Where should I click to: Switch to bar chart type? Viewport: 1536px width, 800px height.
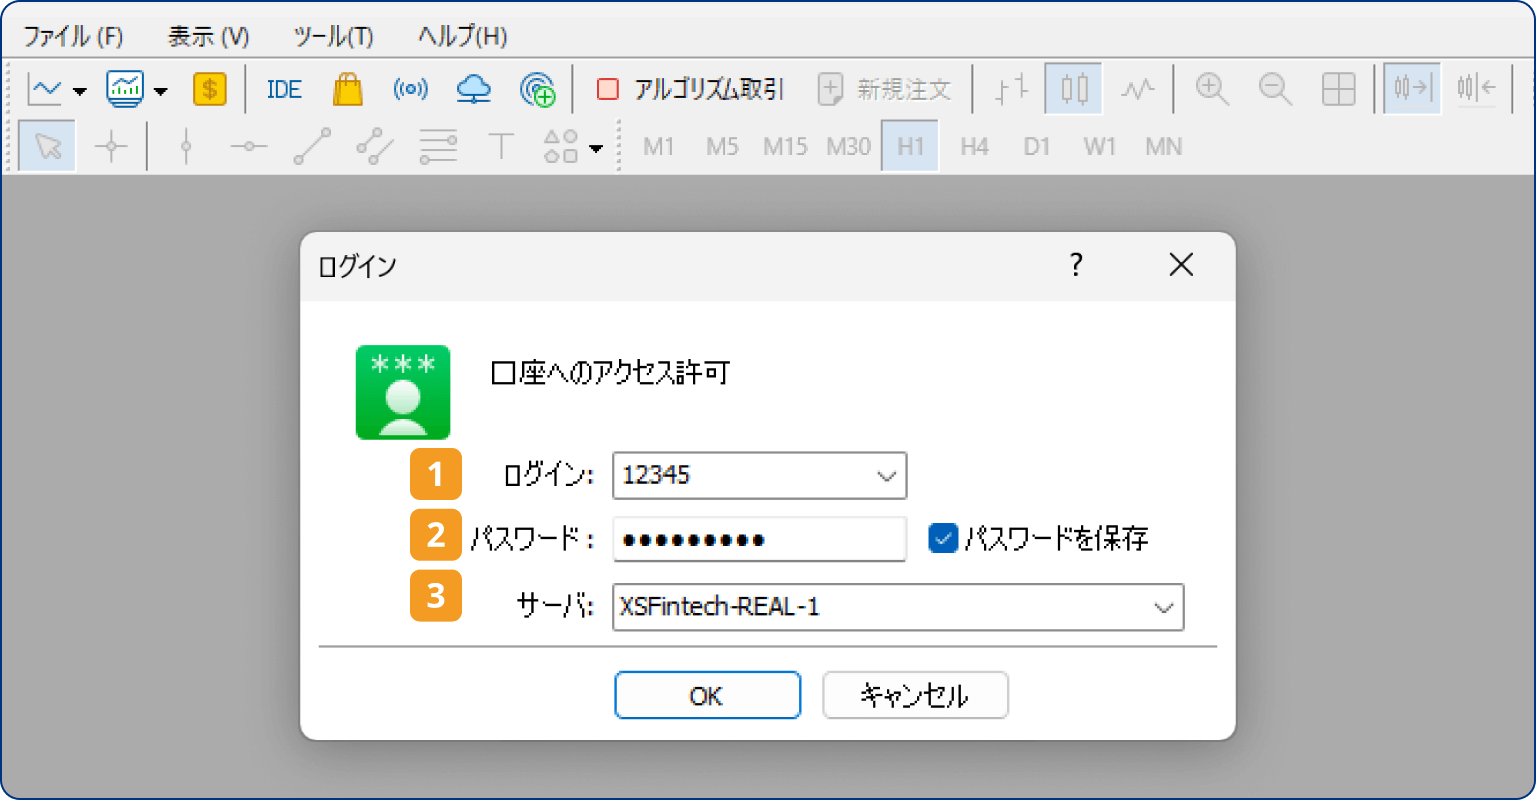tap(1012, 90)
